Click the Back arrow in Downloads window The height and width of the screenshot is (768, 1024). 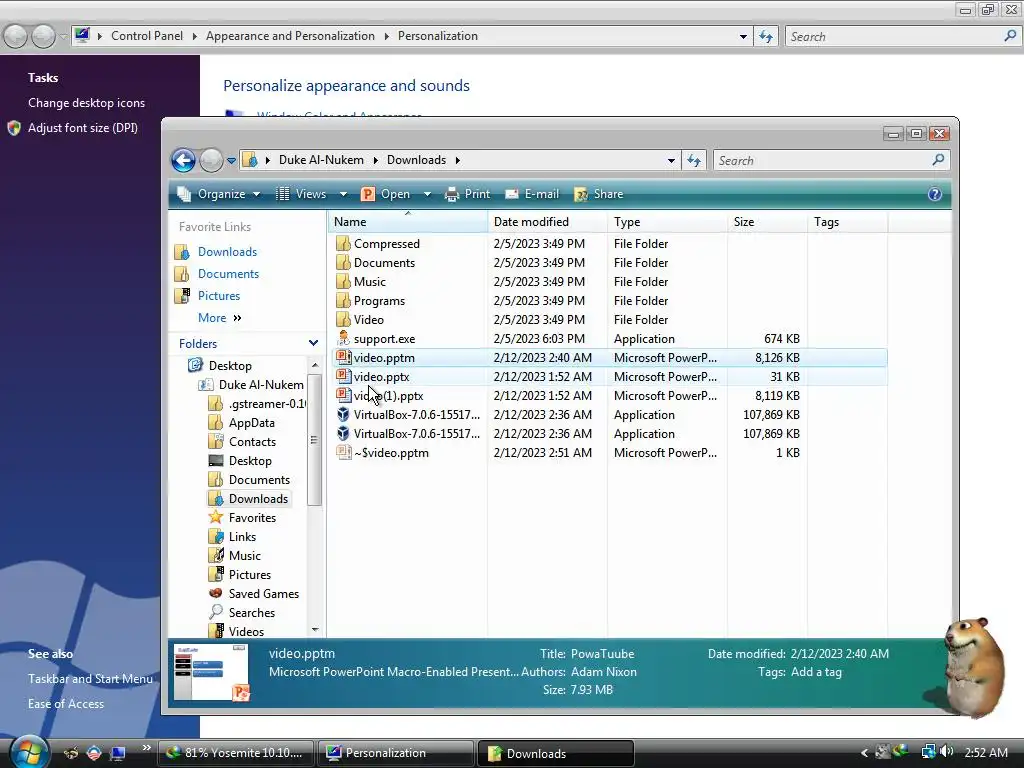point(184,160)
